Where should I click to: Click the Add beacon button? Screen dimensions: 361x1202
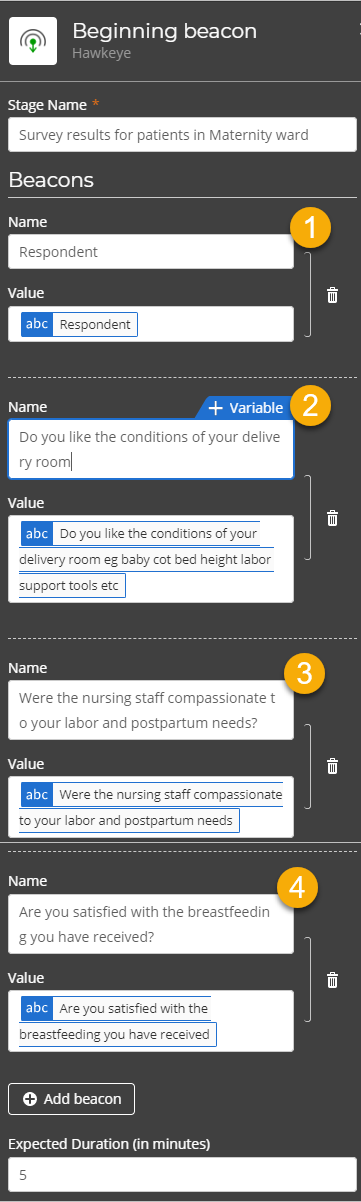[71, 1098]
